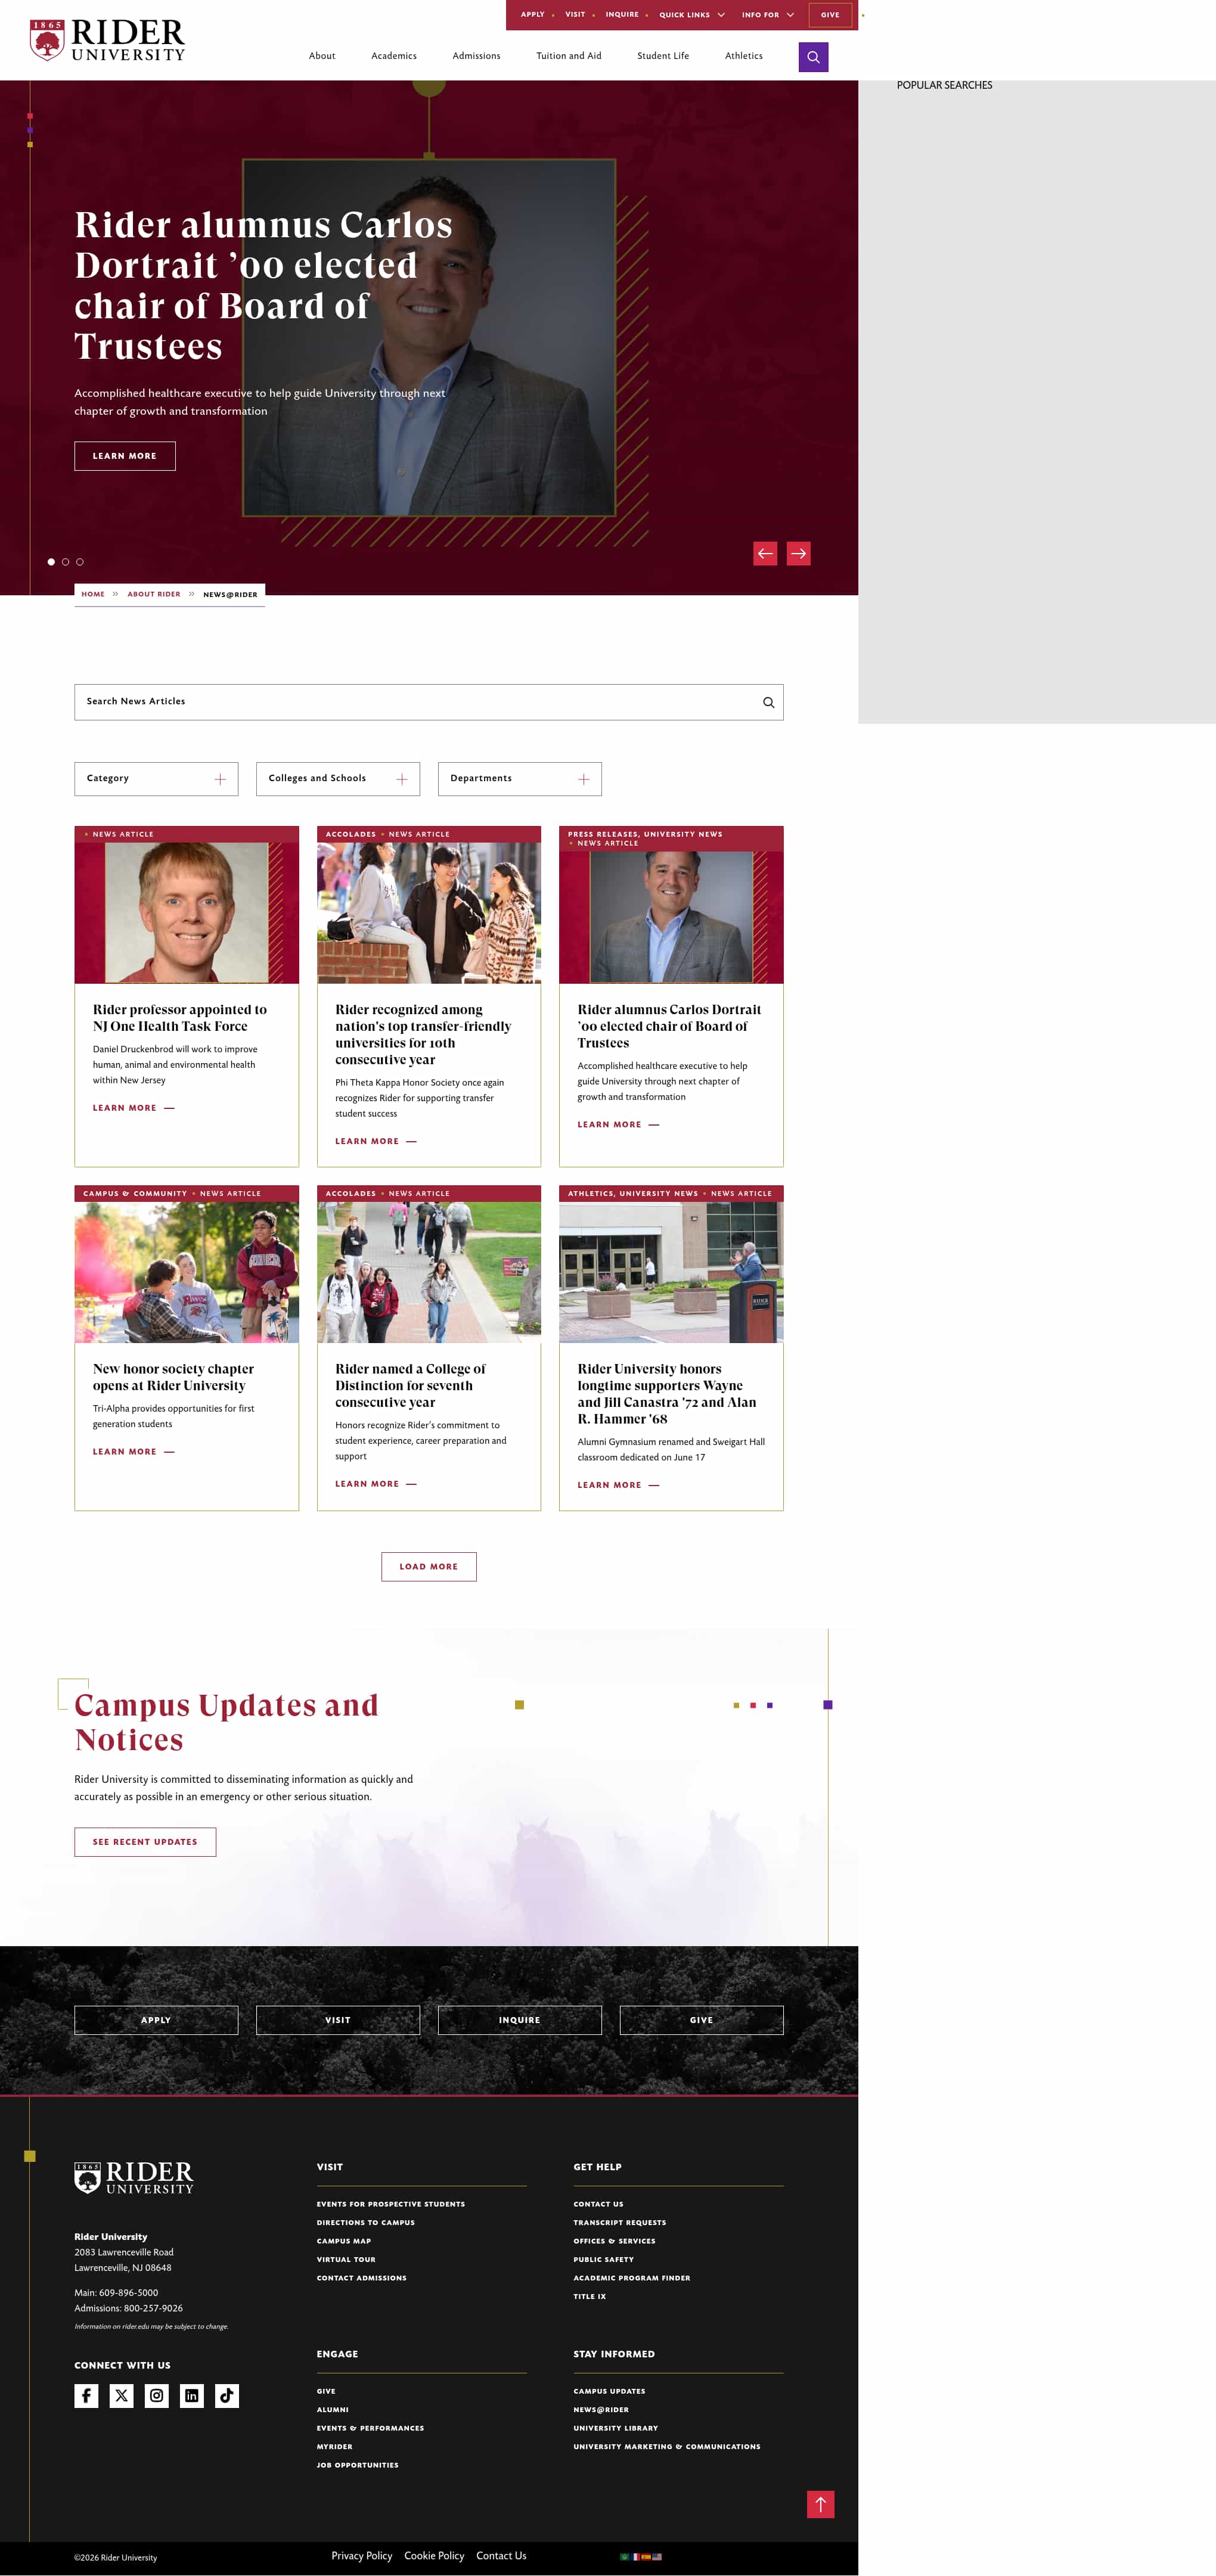
Task: Click the footer banner Apply button
Action: pos(156,2020)
